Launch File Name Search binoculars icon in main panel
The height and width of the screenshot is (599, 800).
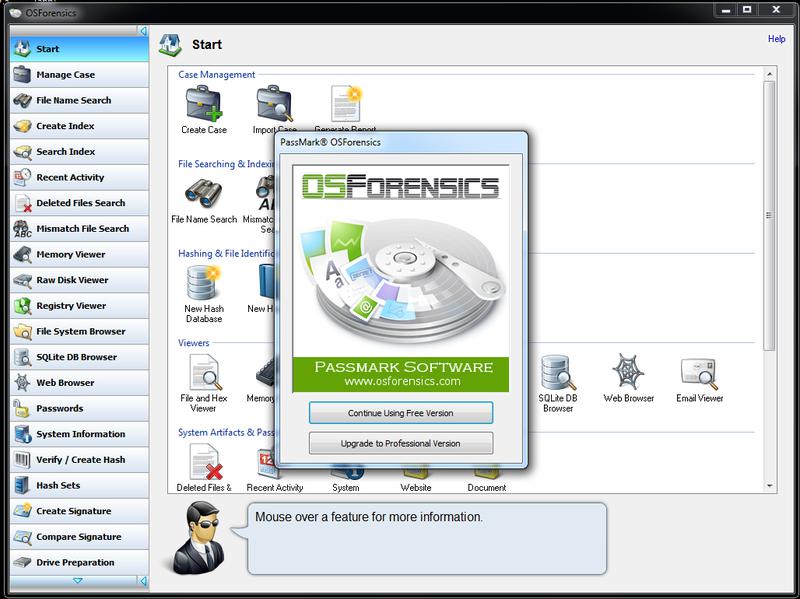tap(204, 193)
